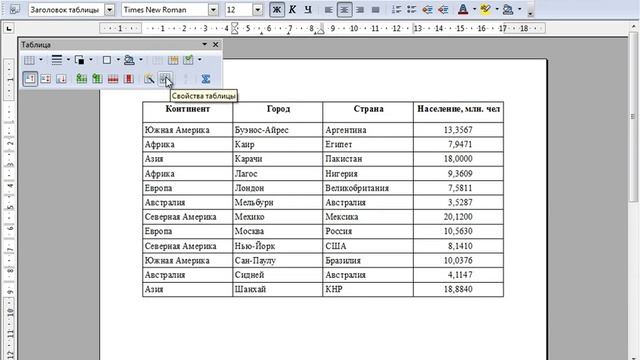Click the insert Table grid icon
Screen dimensions: 640x360
[x=29, y=60]
